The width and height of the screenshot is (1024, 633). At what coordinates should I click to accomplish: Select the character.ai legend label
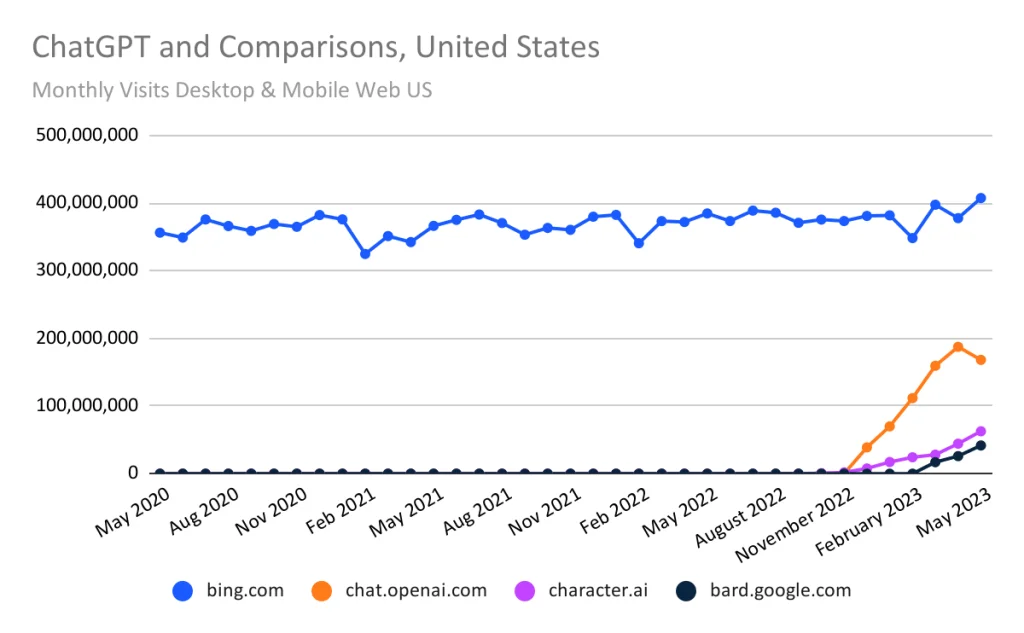point(598,591)
